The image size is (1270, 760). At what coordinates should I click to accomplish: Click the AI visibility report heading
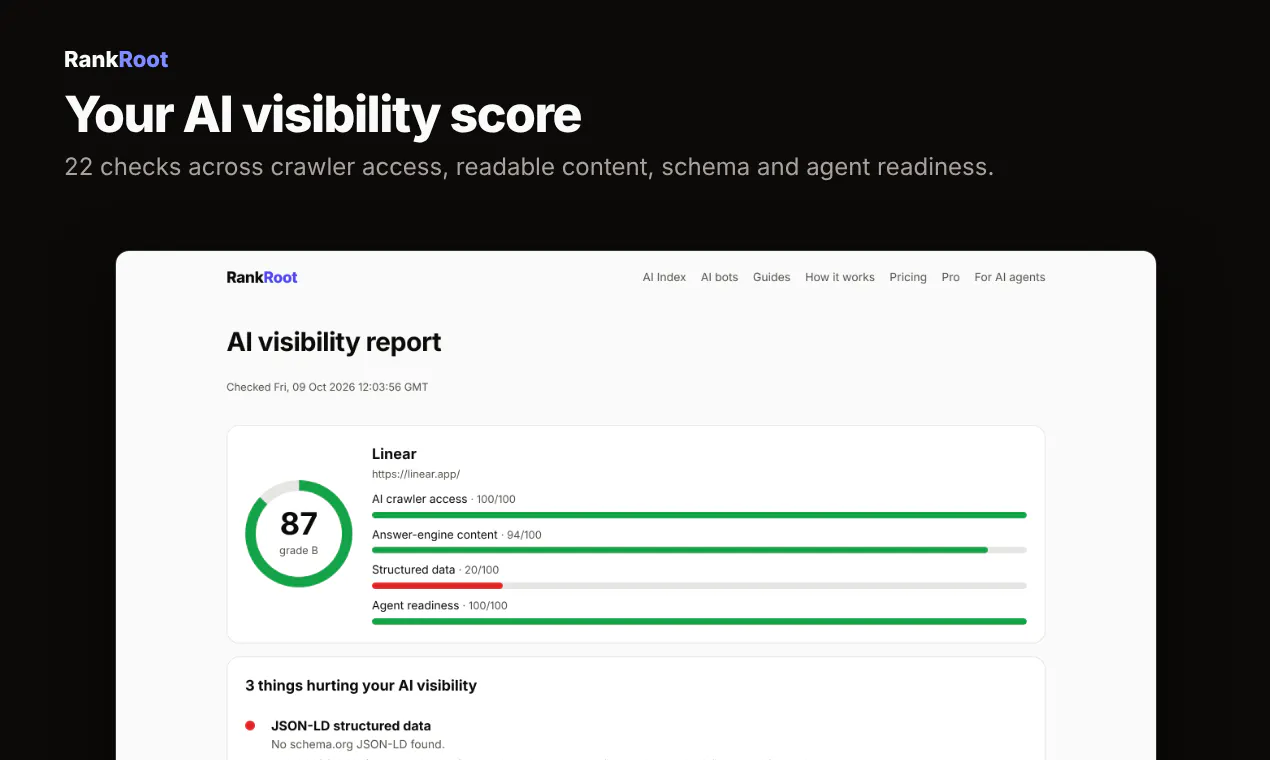[334, 342]
